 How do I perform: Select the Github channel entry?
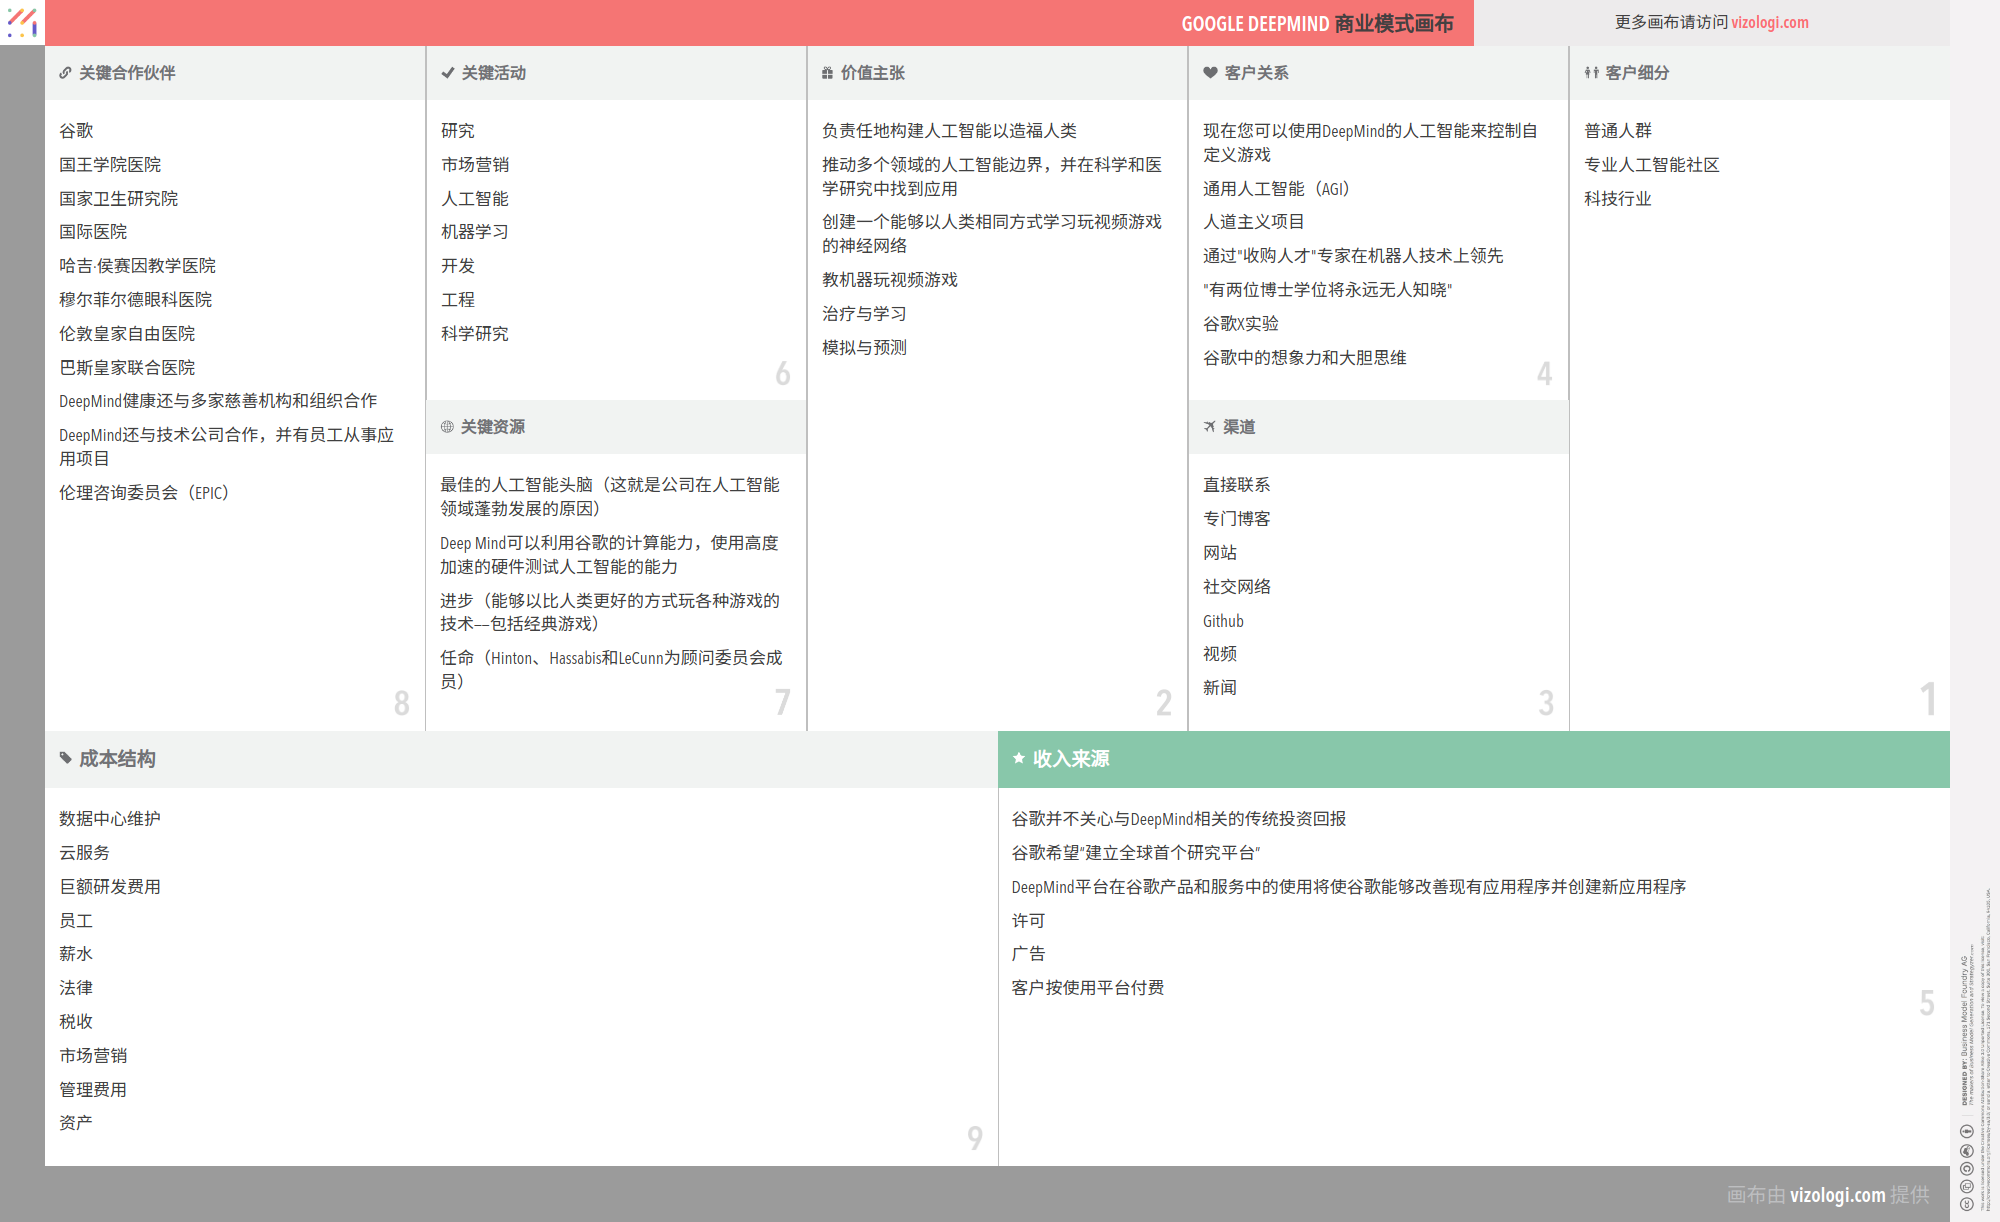coord(1223,621)
